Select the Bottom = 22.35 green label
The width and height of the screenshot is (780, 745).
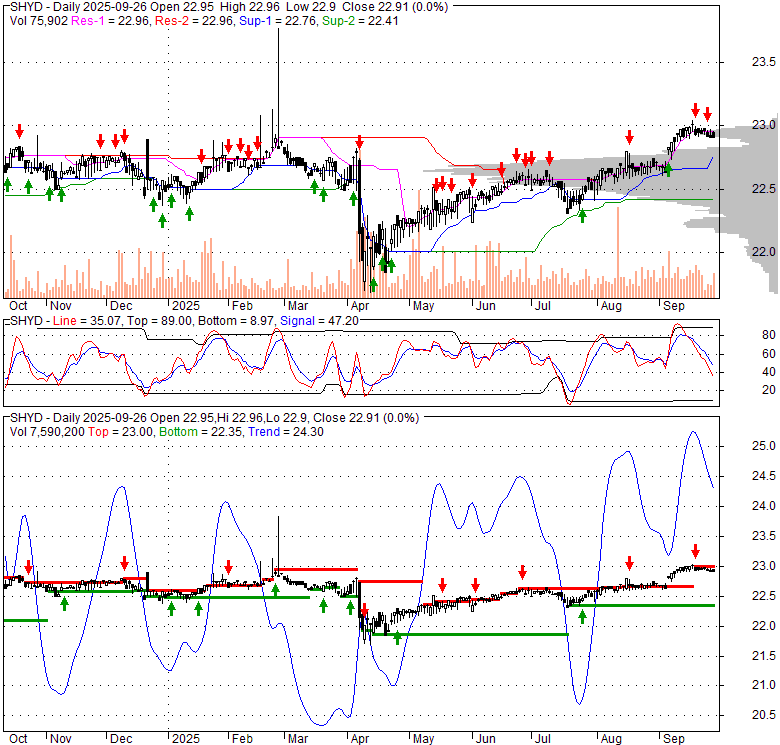(200, 432)
